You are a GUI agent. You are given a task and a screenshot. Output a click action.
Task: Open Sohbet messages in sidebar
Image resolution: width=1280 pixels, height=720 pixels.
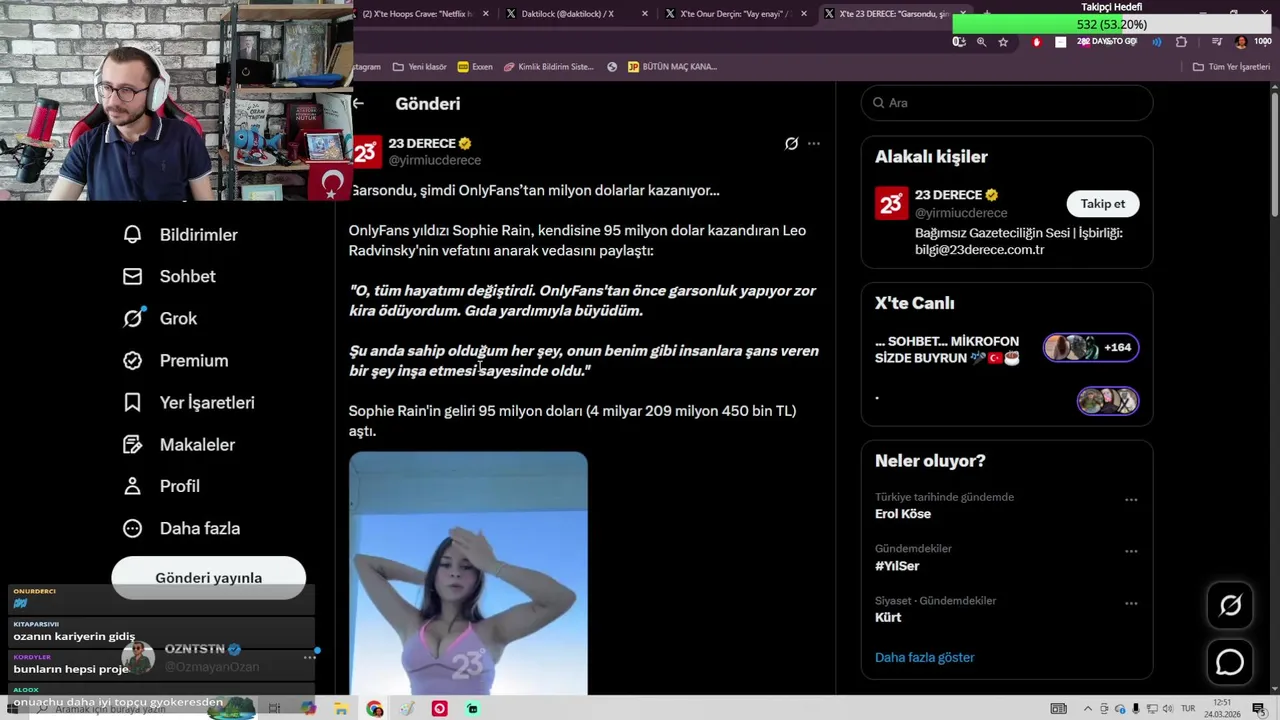click(169, 276)
